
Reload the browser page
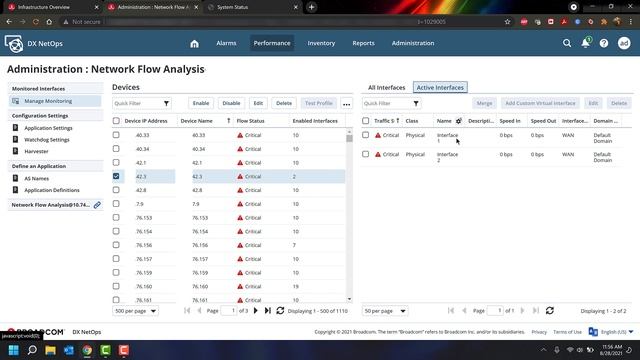tap(36, 22)
